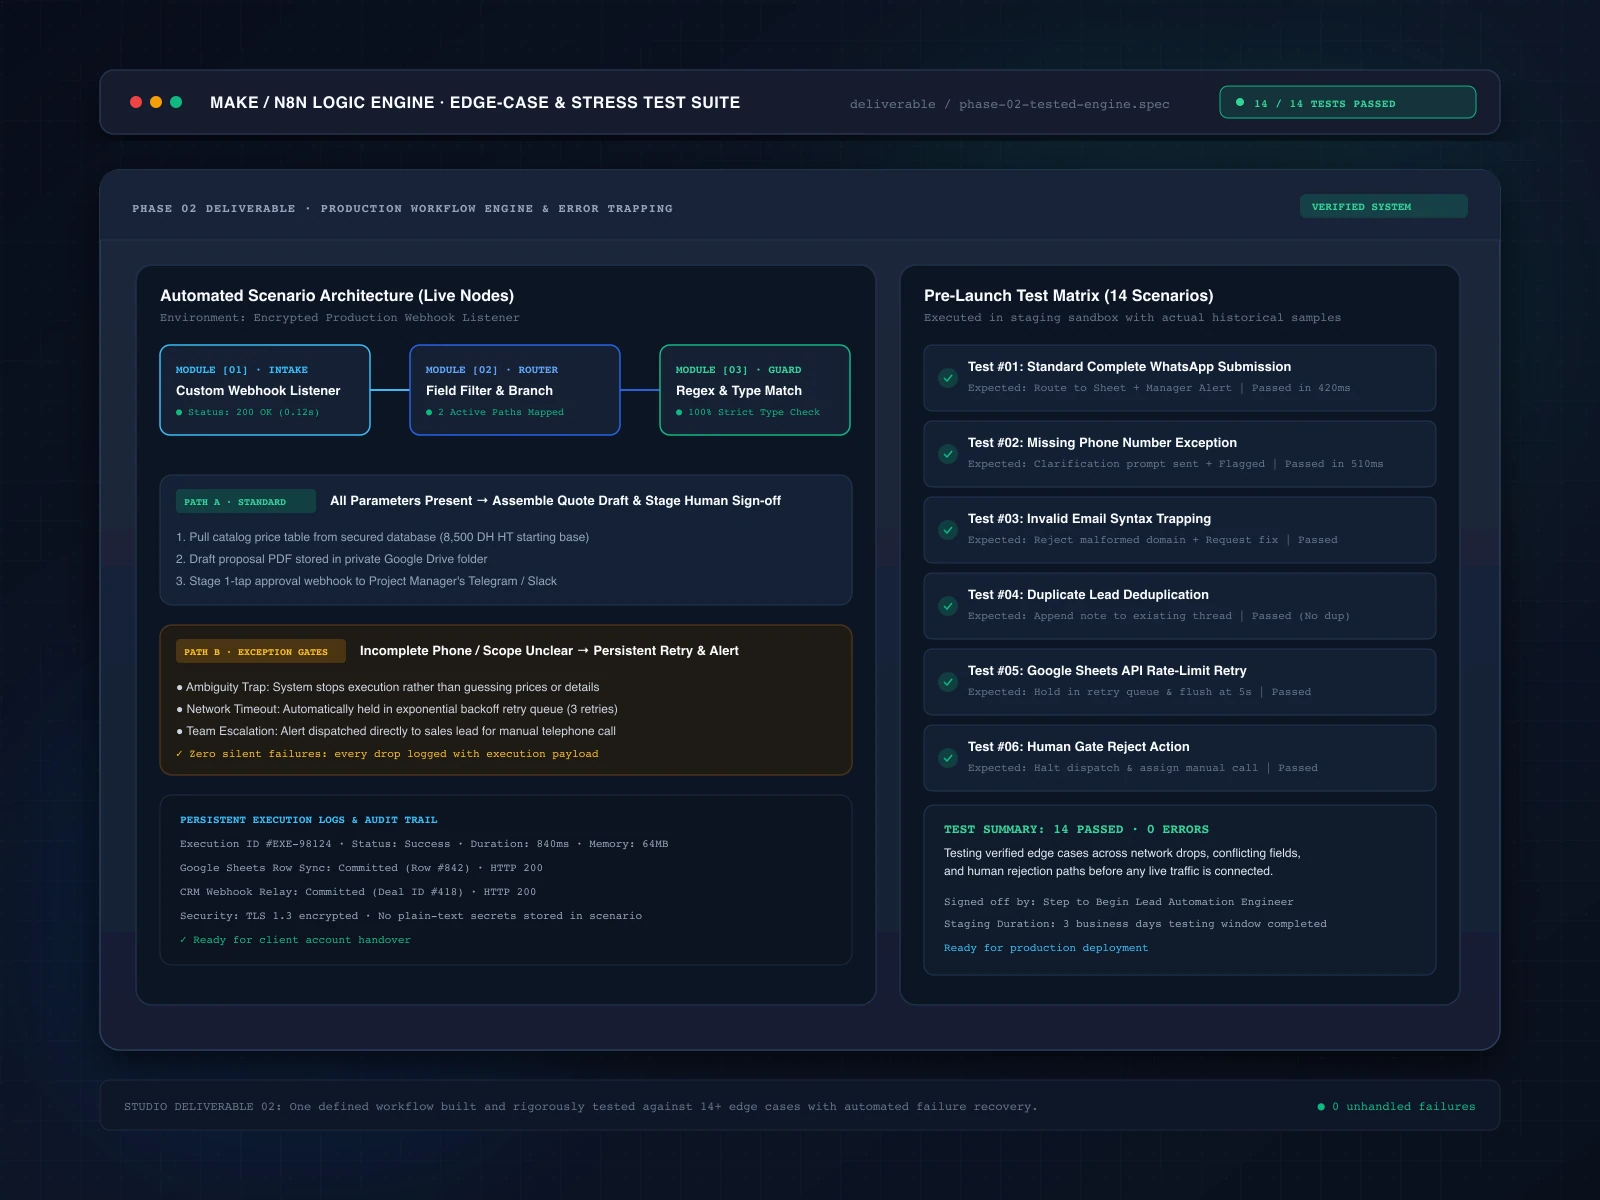This screenshot has width=1600, height=1200.
Task: Click Zero silent failures note in Path B
Action: point(387,754)
